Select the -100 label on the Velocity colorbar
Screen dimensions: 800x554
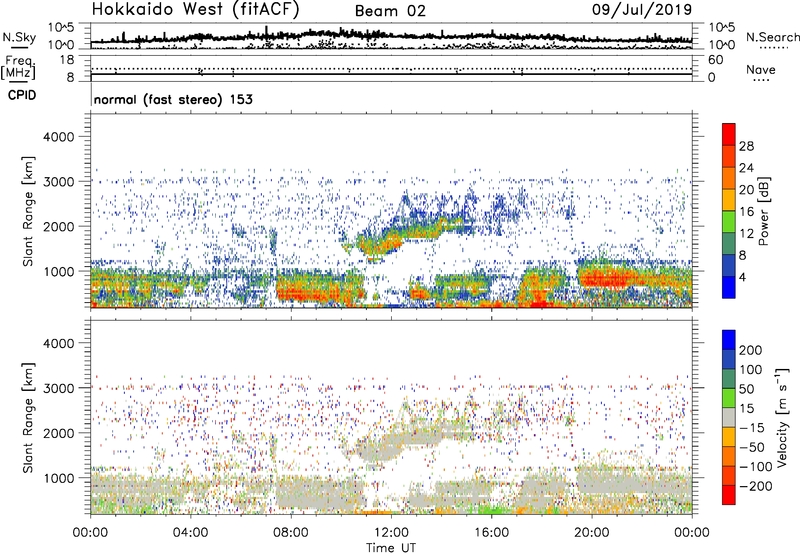click(x=756, y=467)
